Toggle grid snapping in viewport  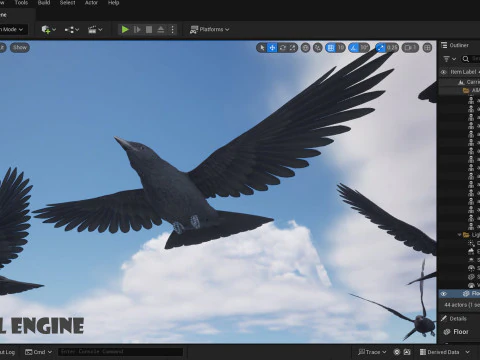click(x=331, y=48)
